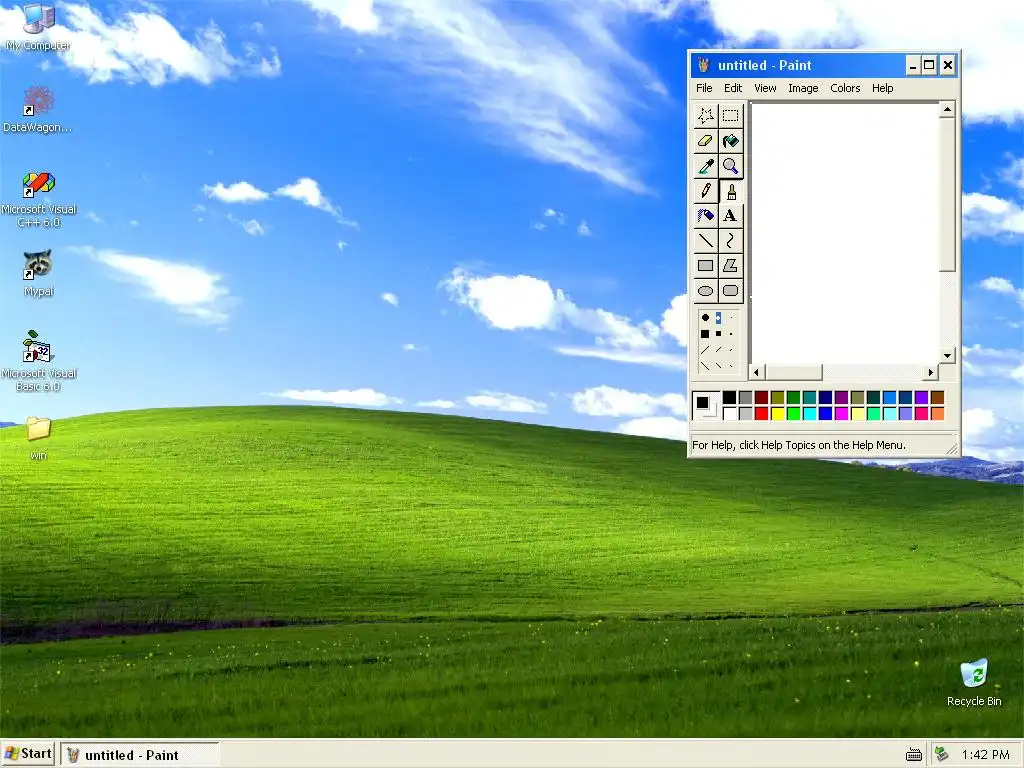The image size is (1024, 768).
Task: Click the tray icon left of the clock
Action: [942, 754]
